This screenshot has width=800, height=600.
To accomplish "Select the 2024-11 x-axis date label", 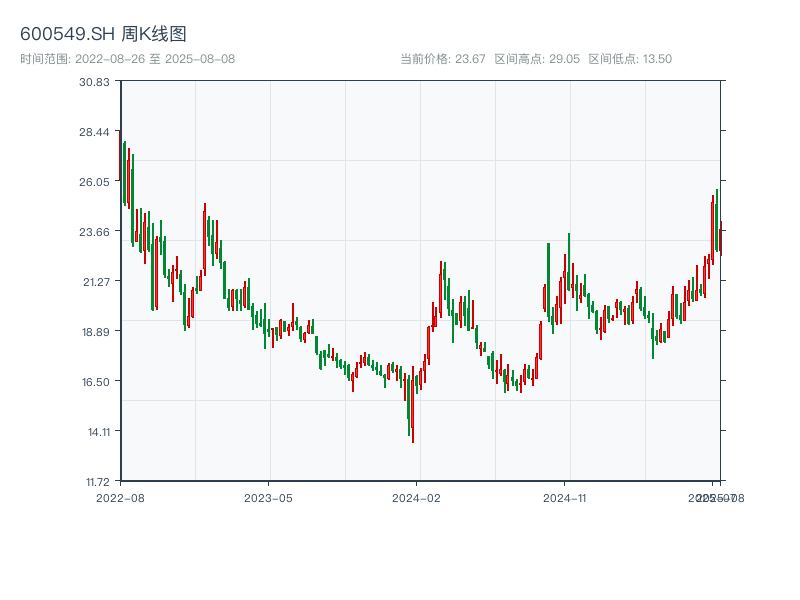I will (565, 497).
